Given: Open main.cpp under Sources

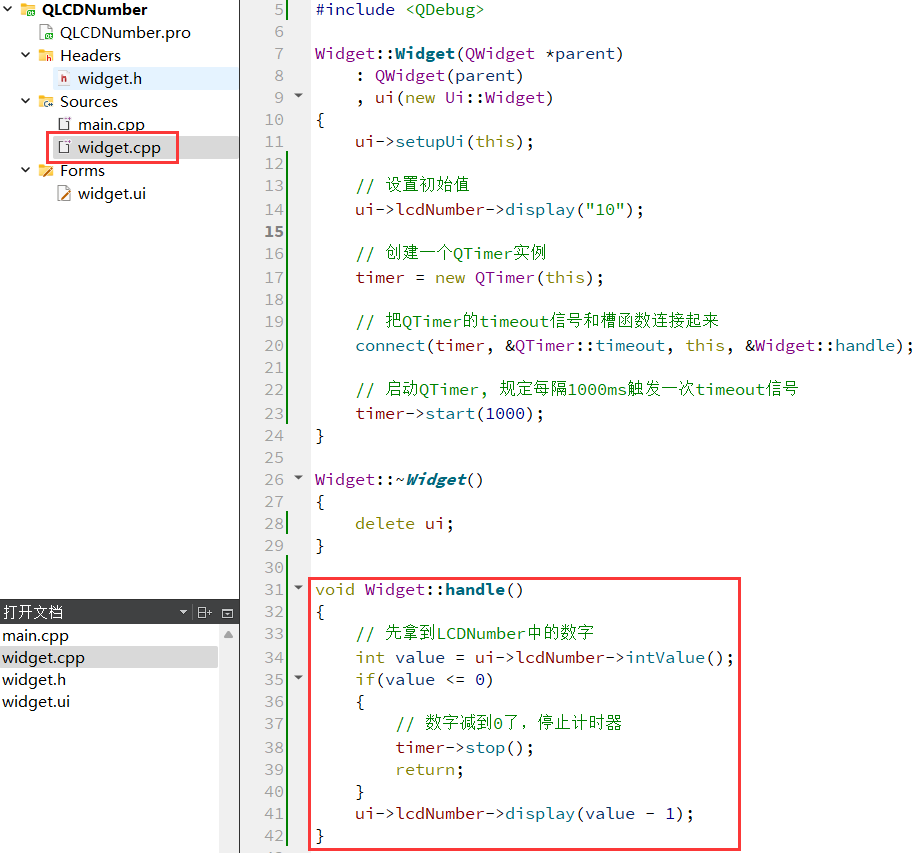Looking at the screenshot, I should tap(111, 124).
